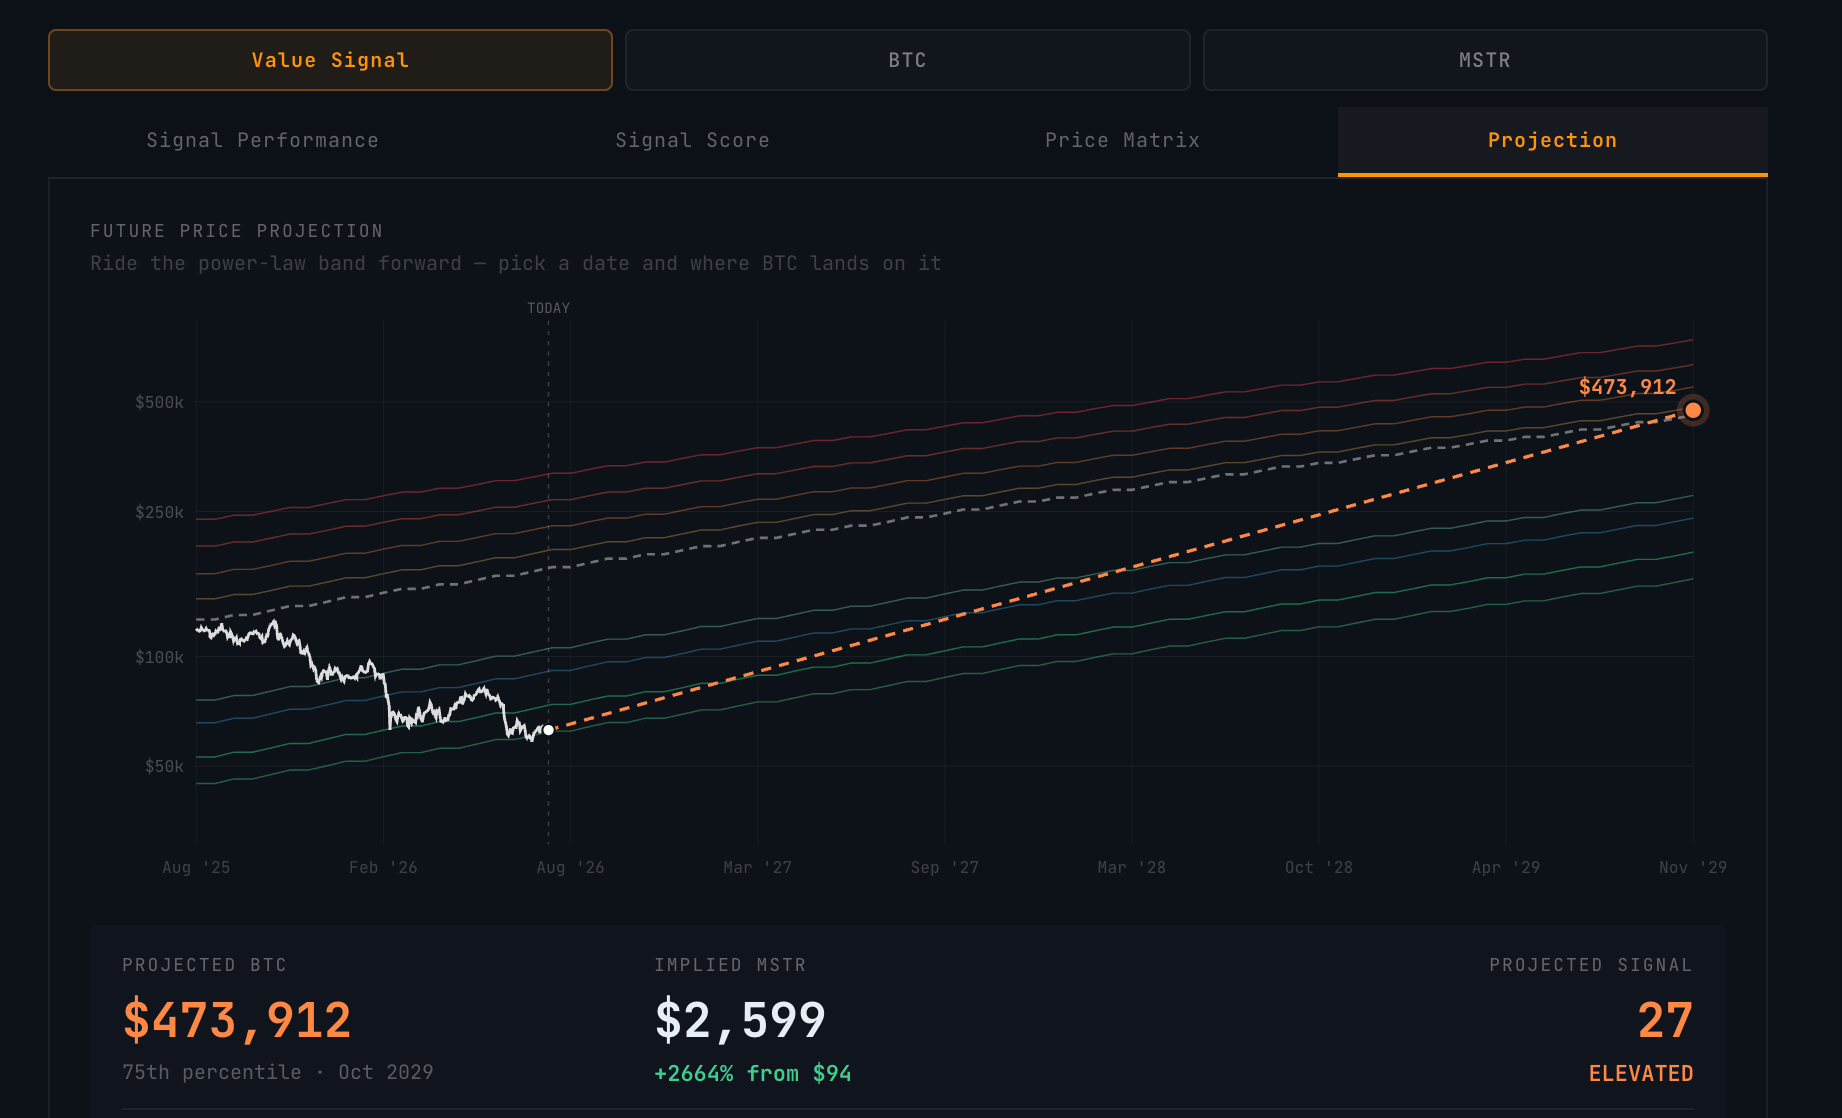Click the $100k y-axis label
The height and width of the screenshot is (1118, 1842).
point(160,657)
